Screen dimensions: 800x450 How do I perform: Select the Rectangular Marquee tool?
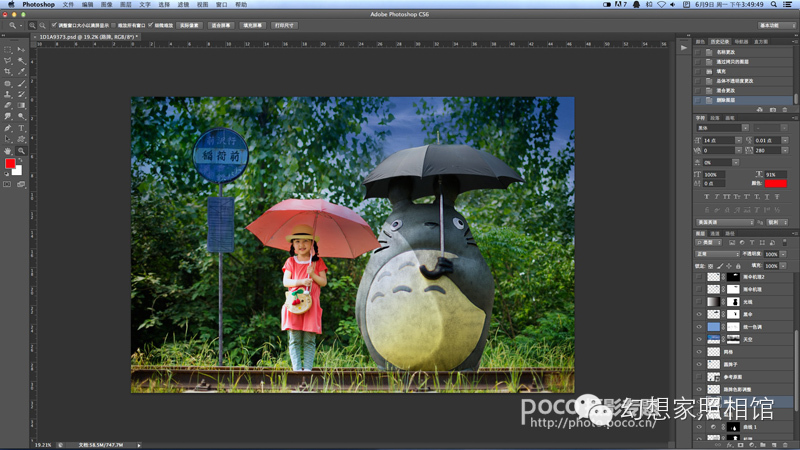(x=8, y=50)
